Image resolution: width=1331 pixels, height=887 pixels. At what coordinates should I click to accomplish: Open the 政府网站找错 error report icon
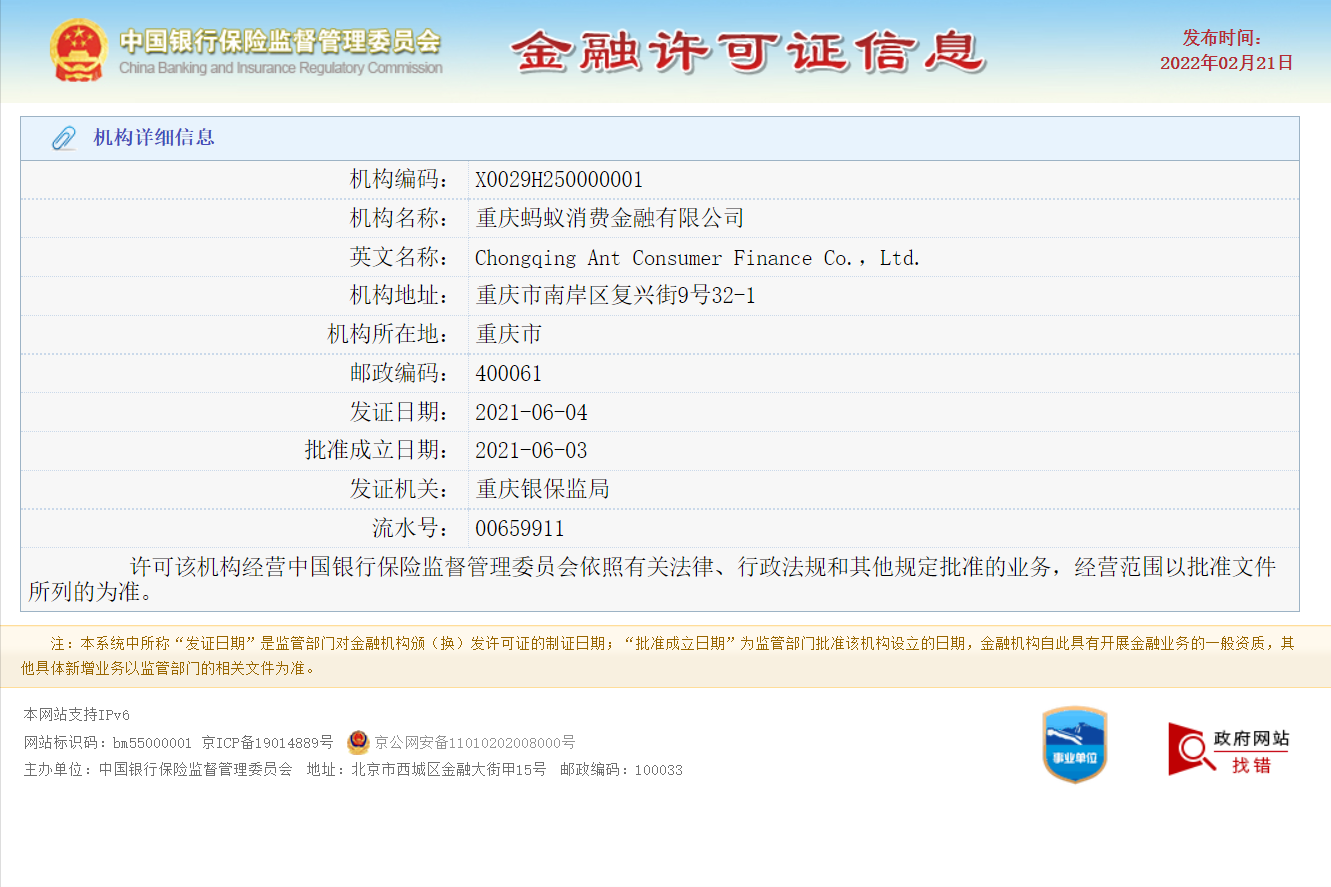pyautogui.click(x=1228, y=750)
